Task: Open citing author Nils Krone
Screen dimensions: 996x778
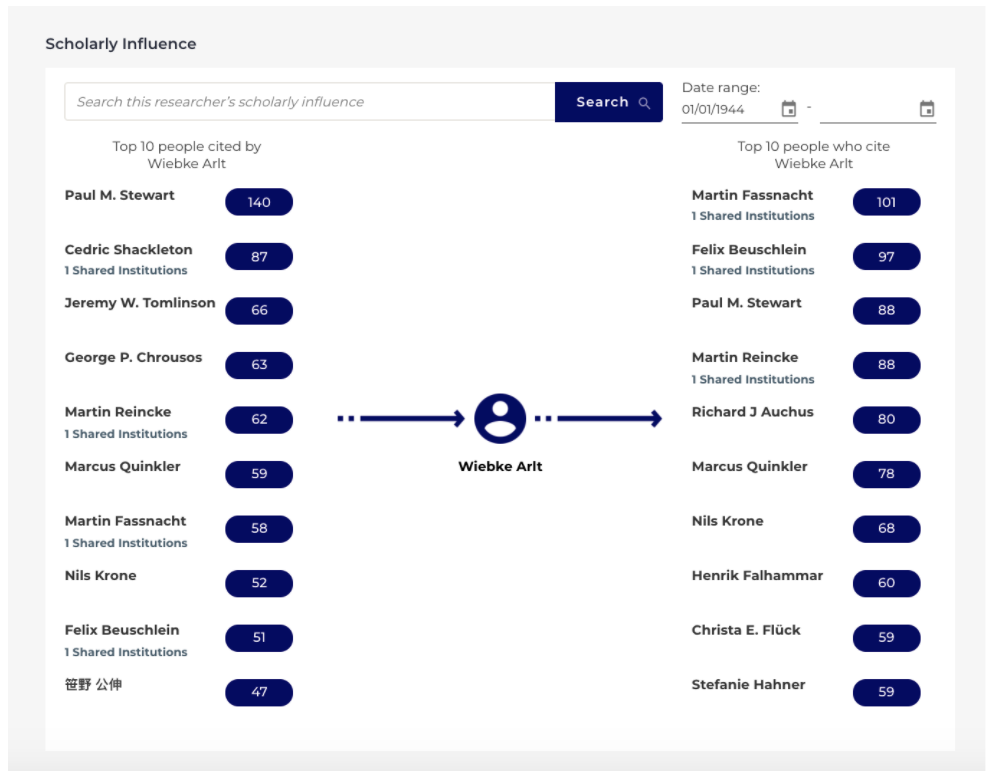Action: coord(727,521)
